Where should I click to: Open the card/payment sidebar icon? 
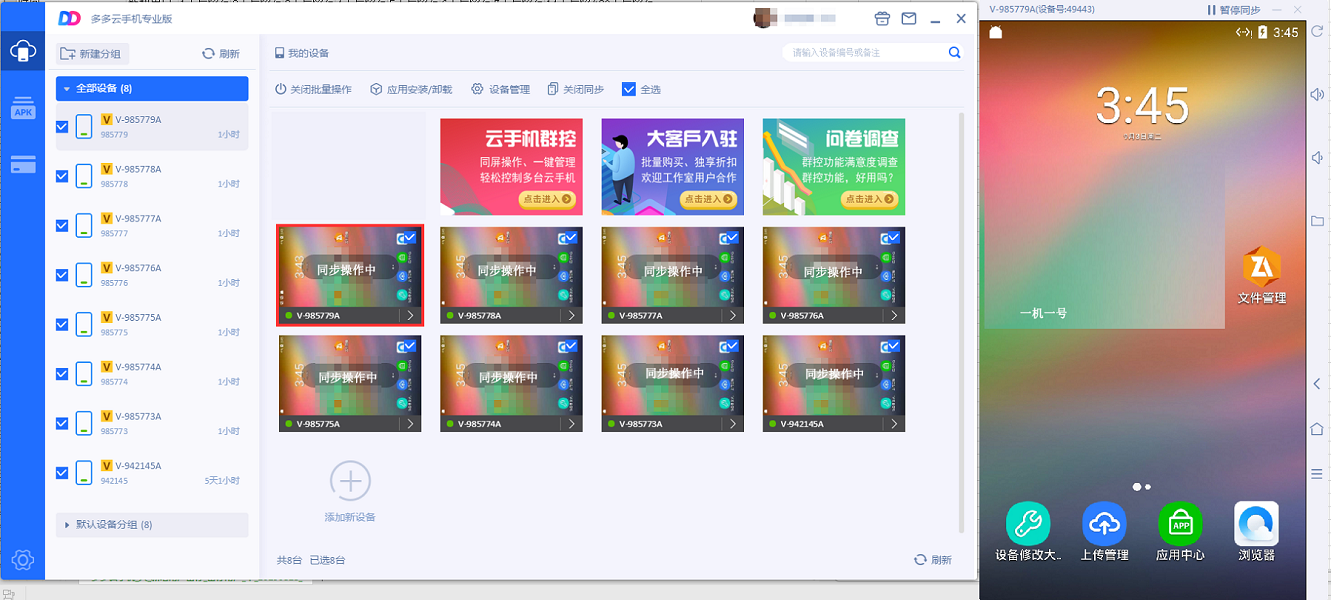point(23,165)
